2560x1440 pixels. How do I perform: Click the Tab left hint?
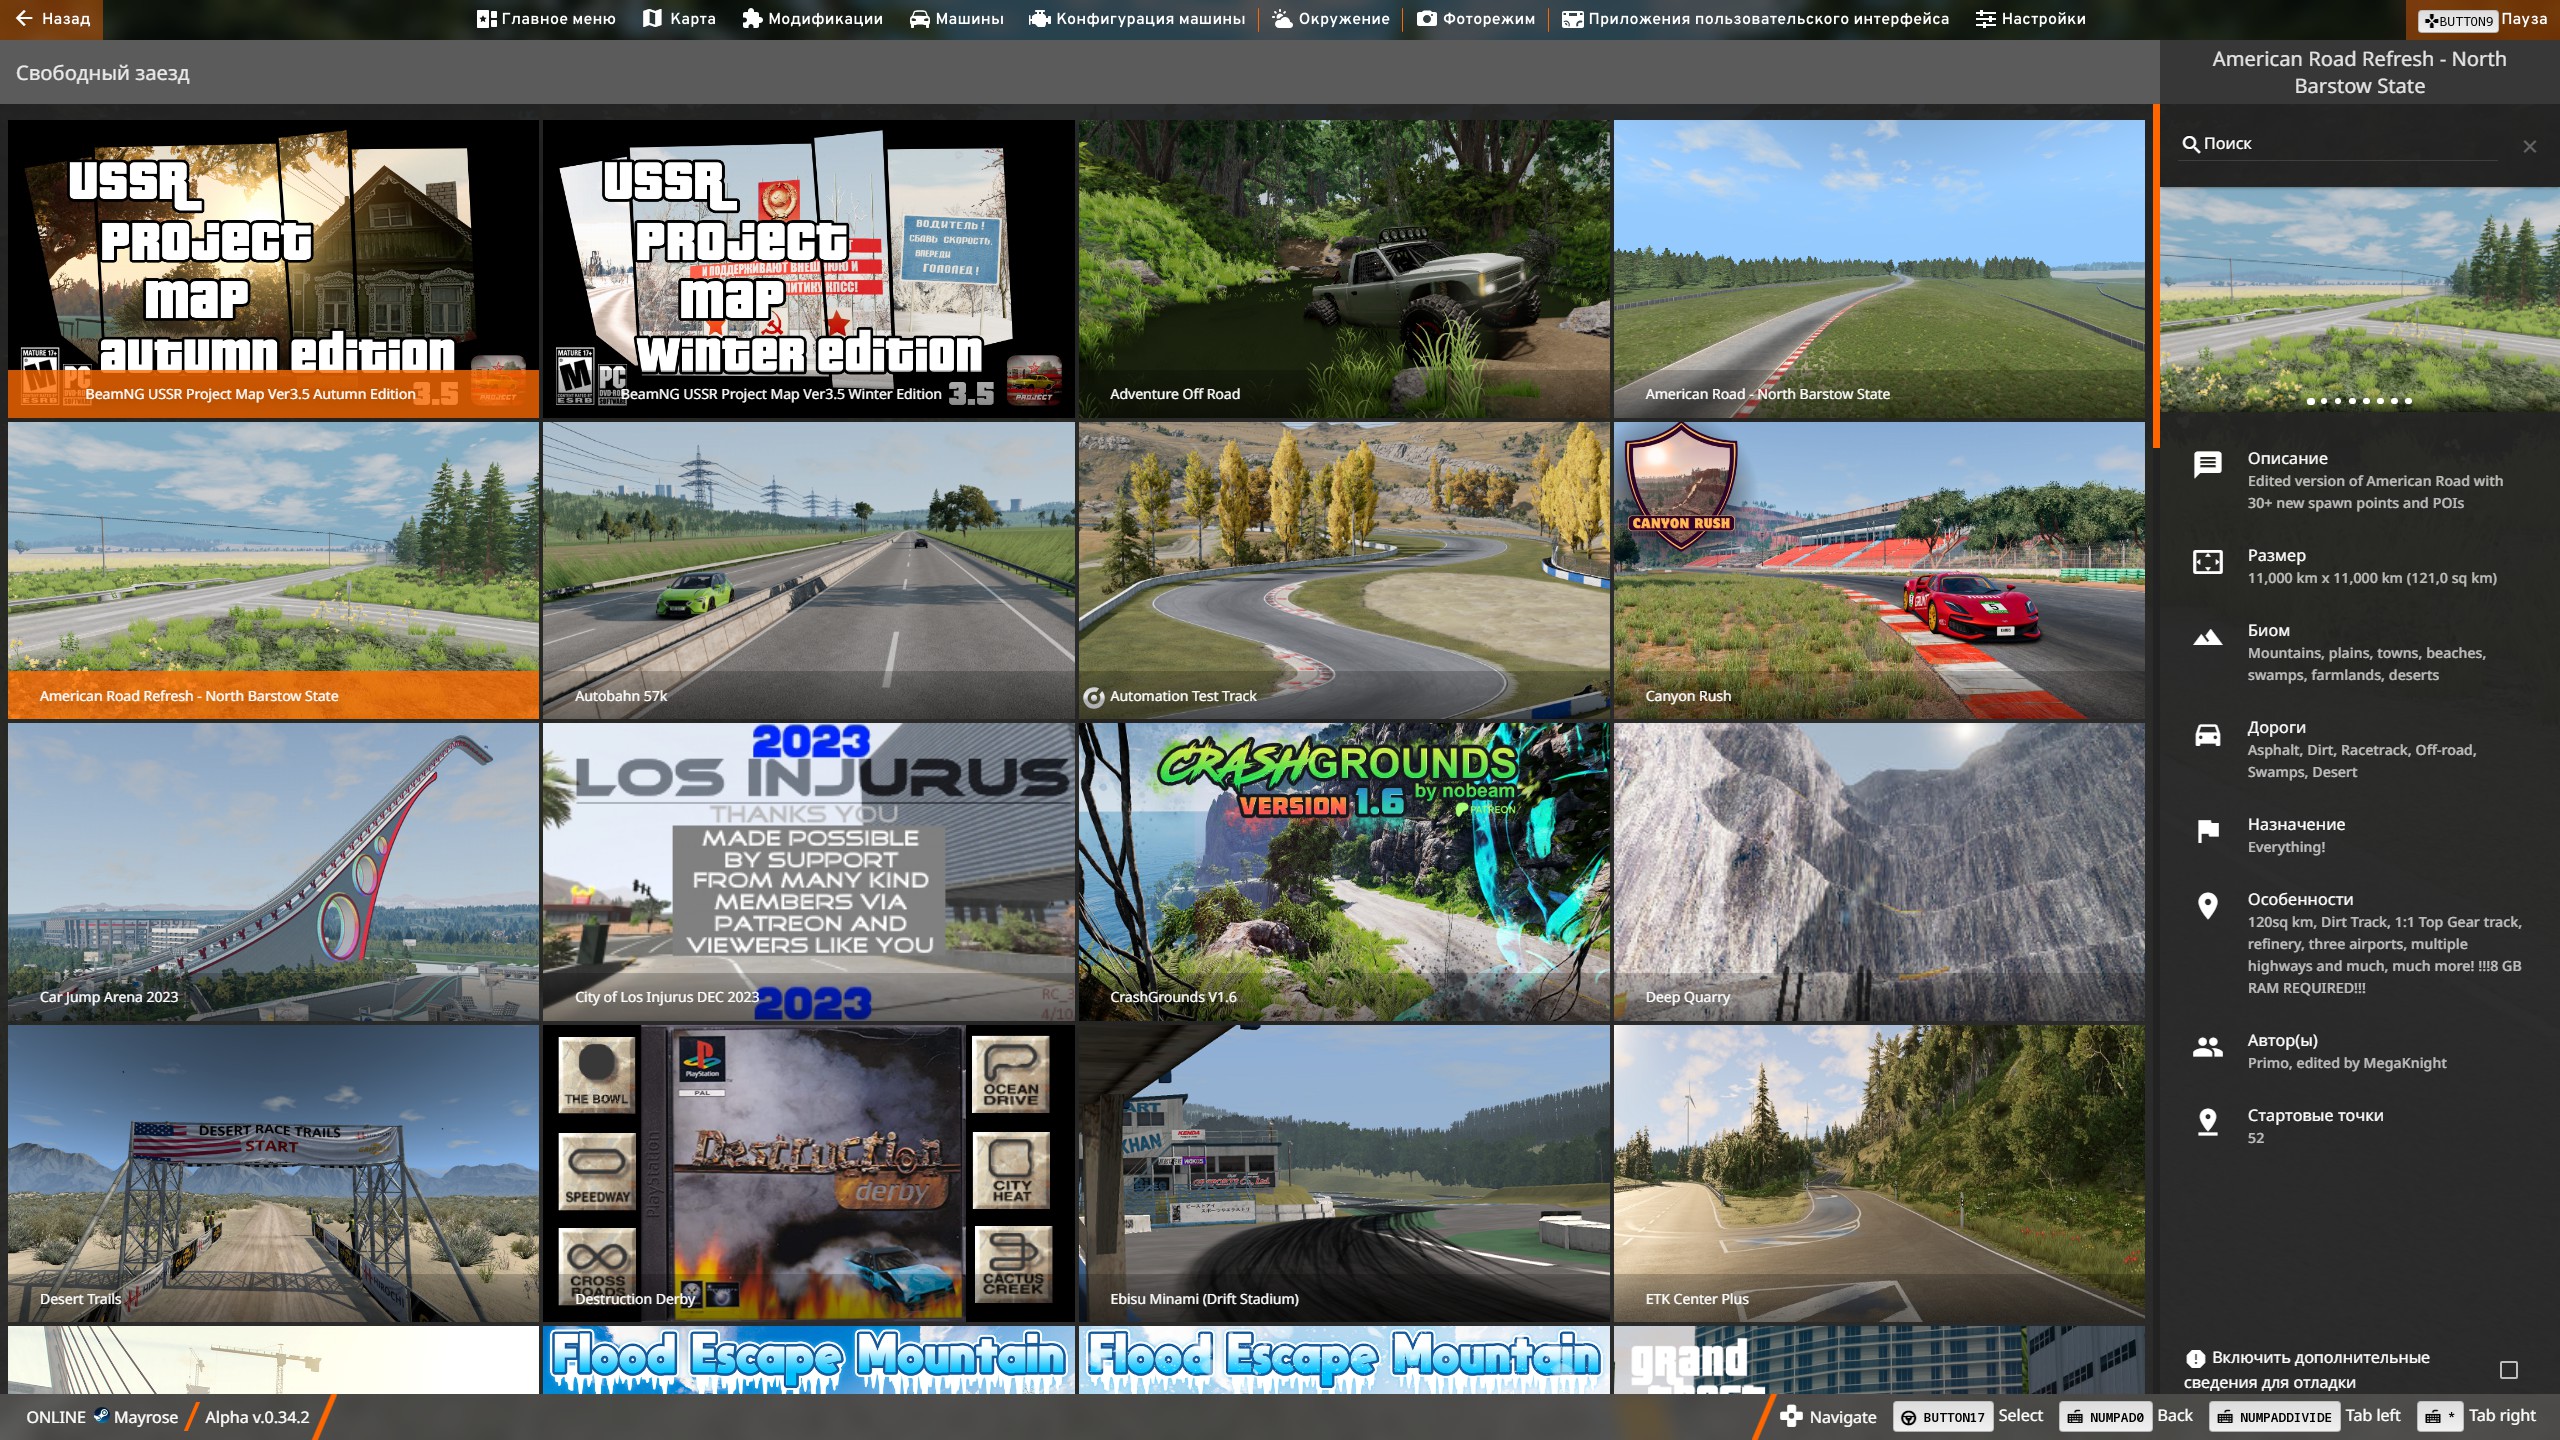pos(2305,1416)
